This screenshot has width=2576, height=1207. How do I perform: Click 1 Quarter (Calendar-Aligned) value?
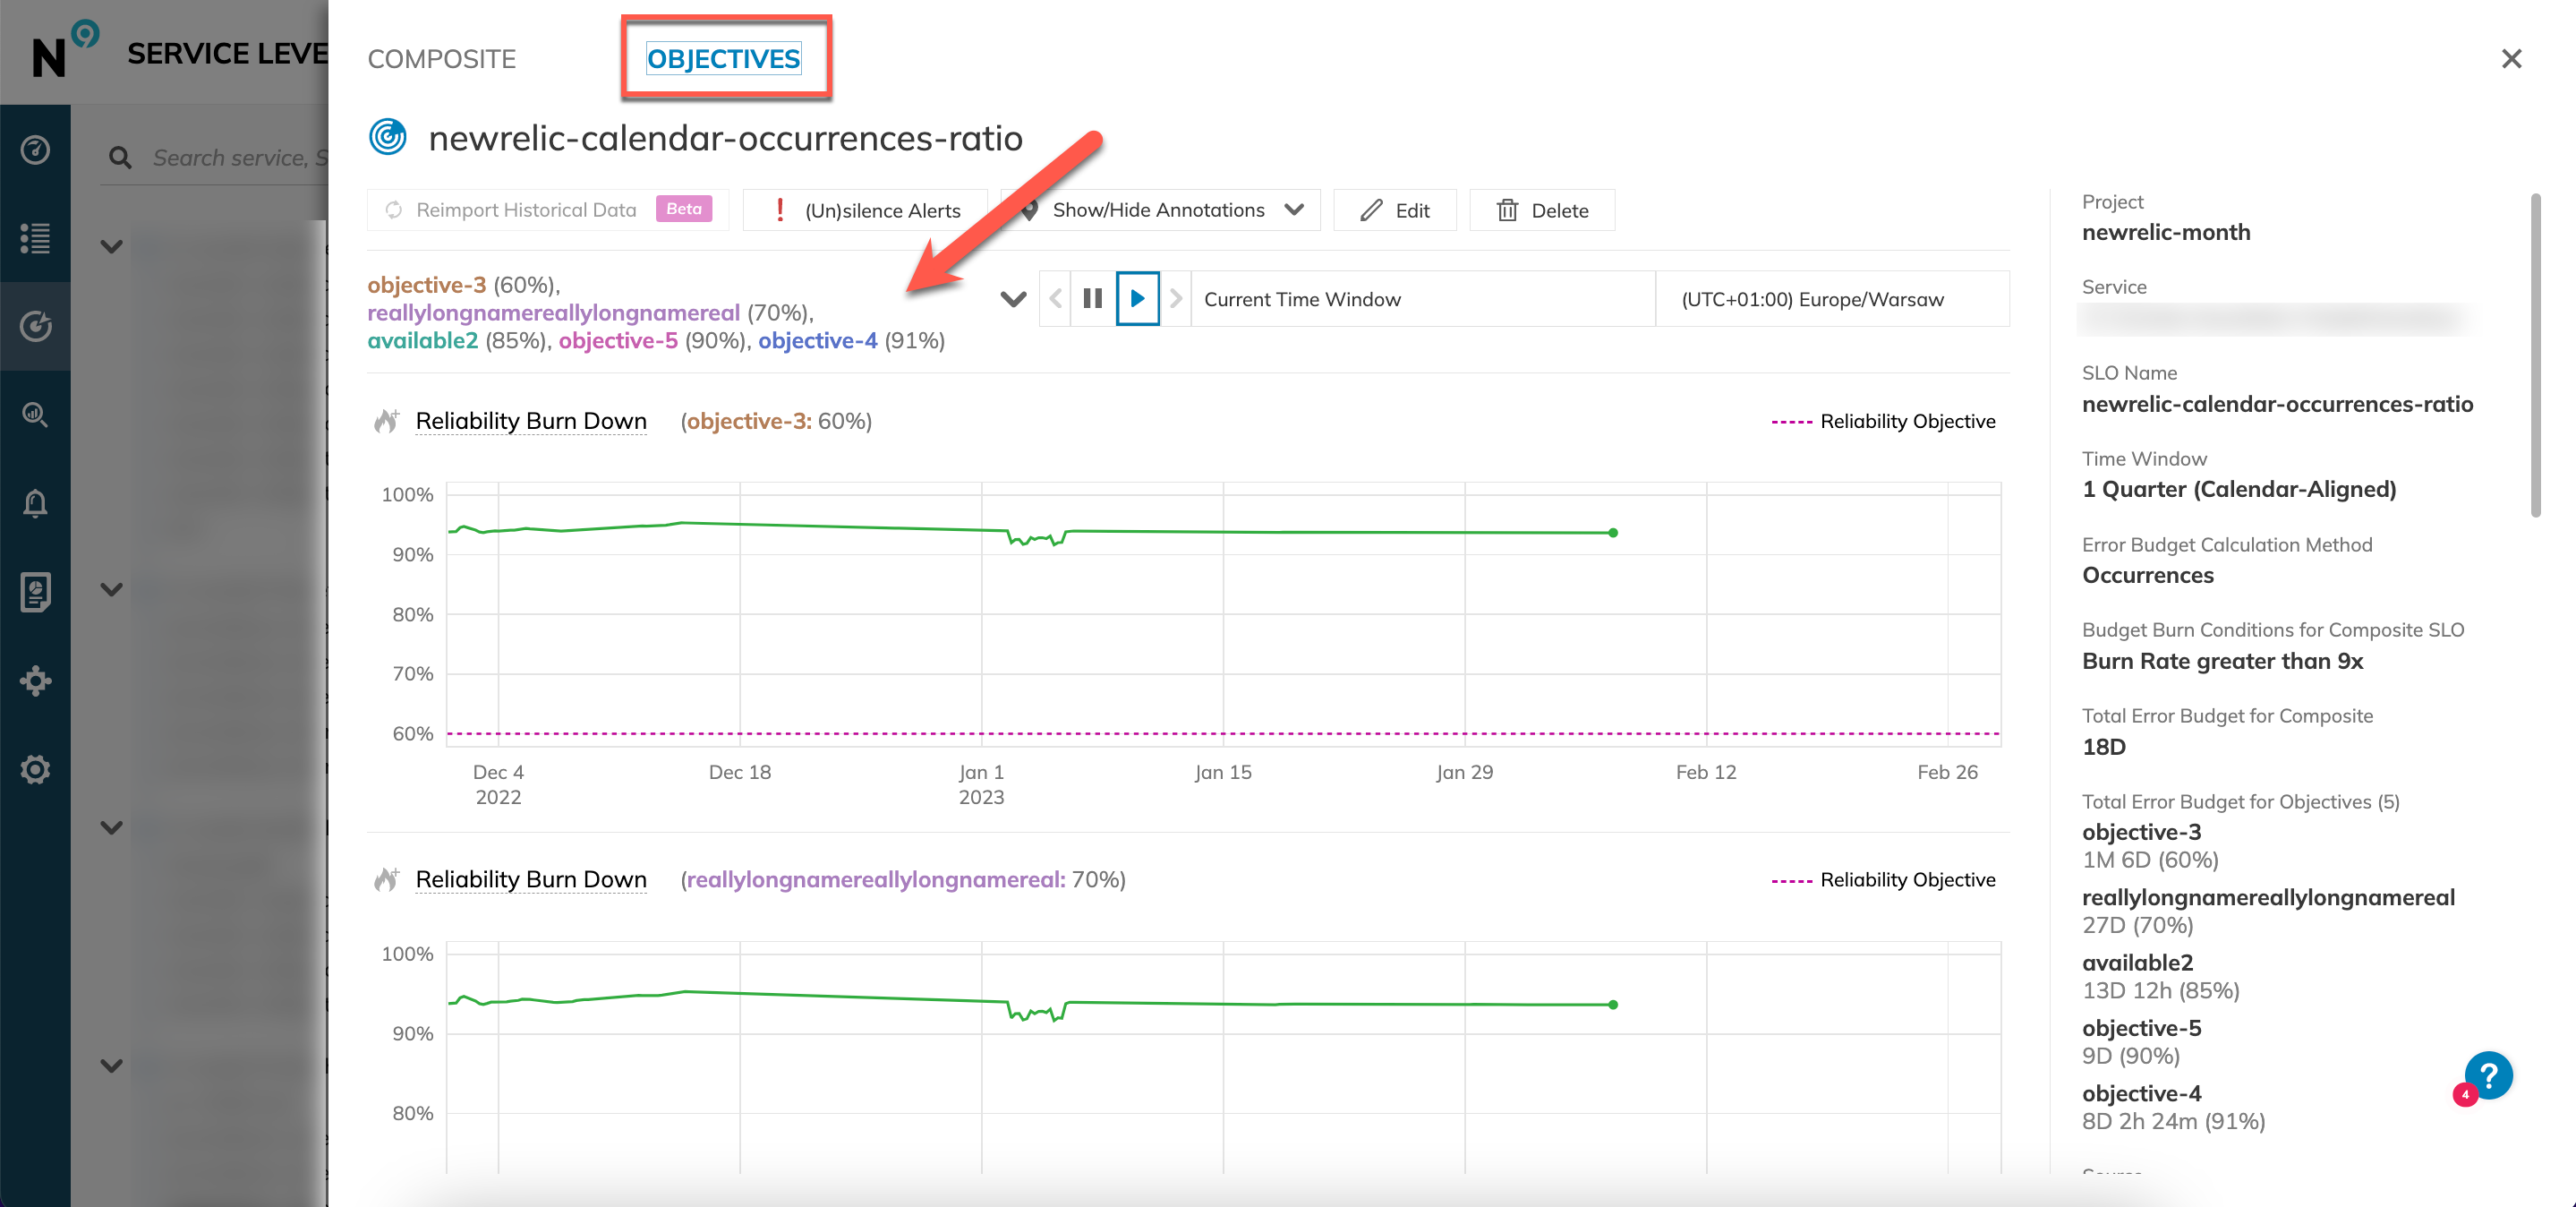[x=2239, y=489]
